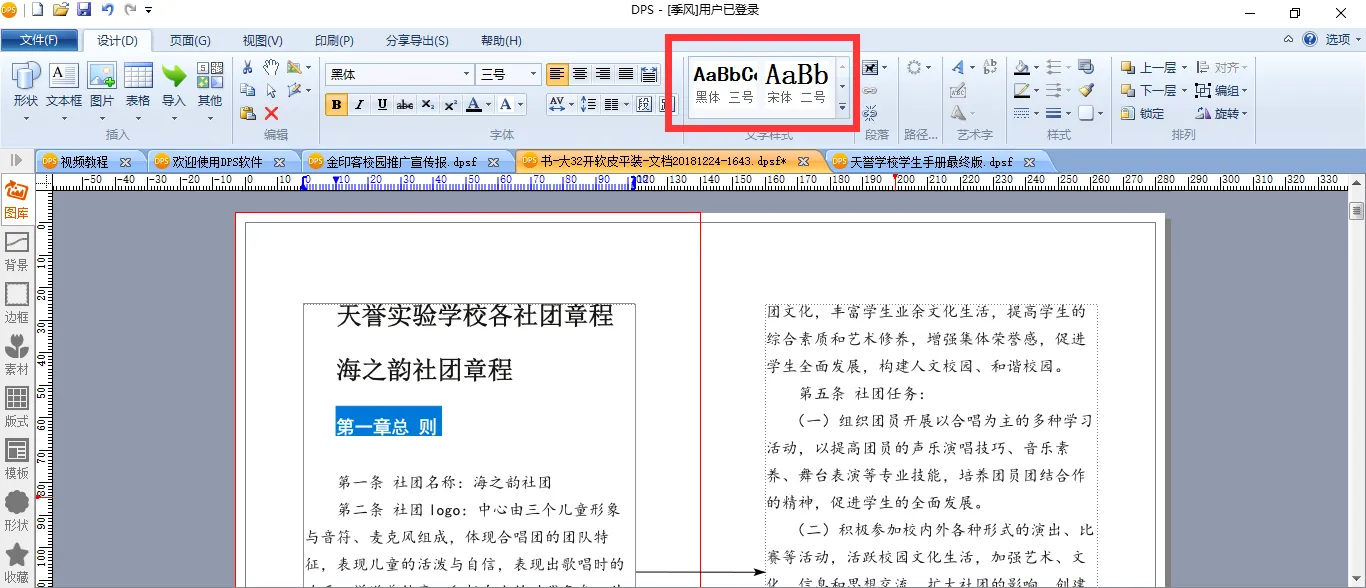Viewport: 1366px width, 588px height.
Task: Click the format painter brush icon
Action: tap(1086, 91)
